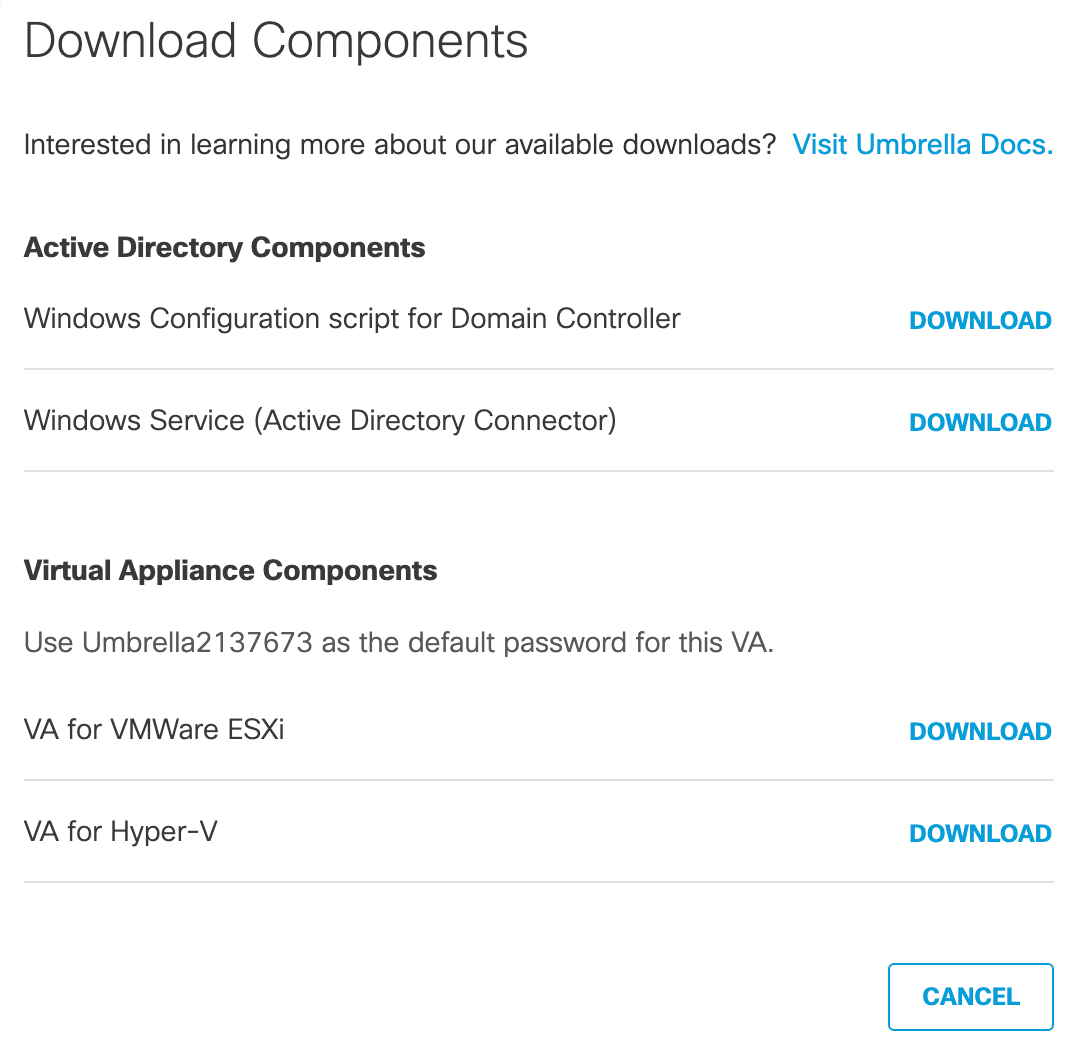Viewport: 1082px width, 1056px height.
Task: Download the Windows Configuration script for Domain Controller
Action: (980, 320)
